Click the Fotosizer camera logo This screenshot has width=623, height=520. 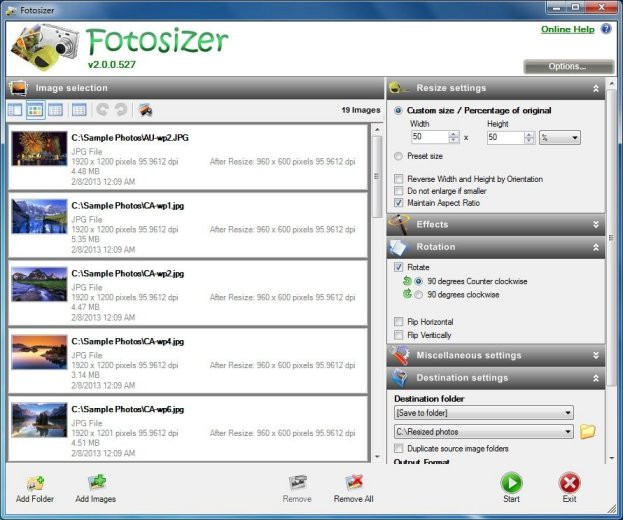point(45,47)
